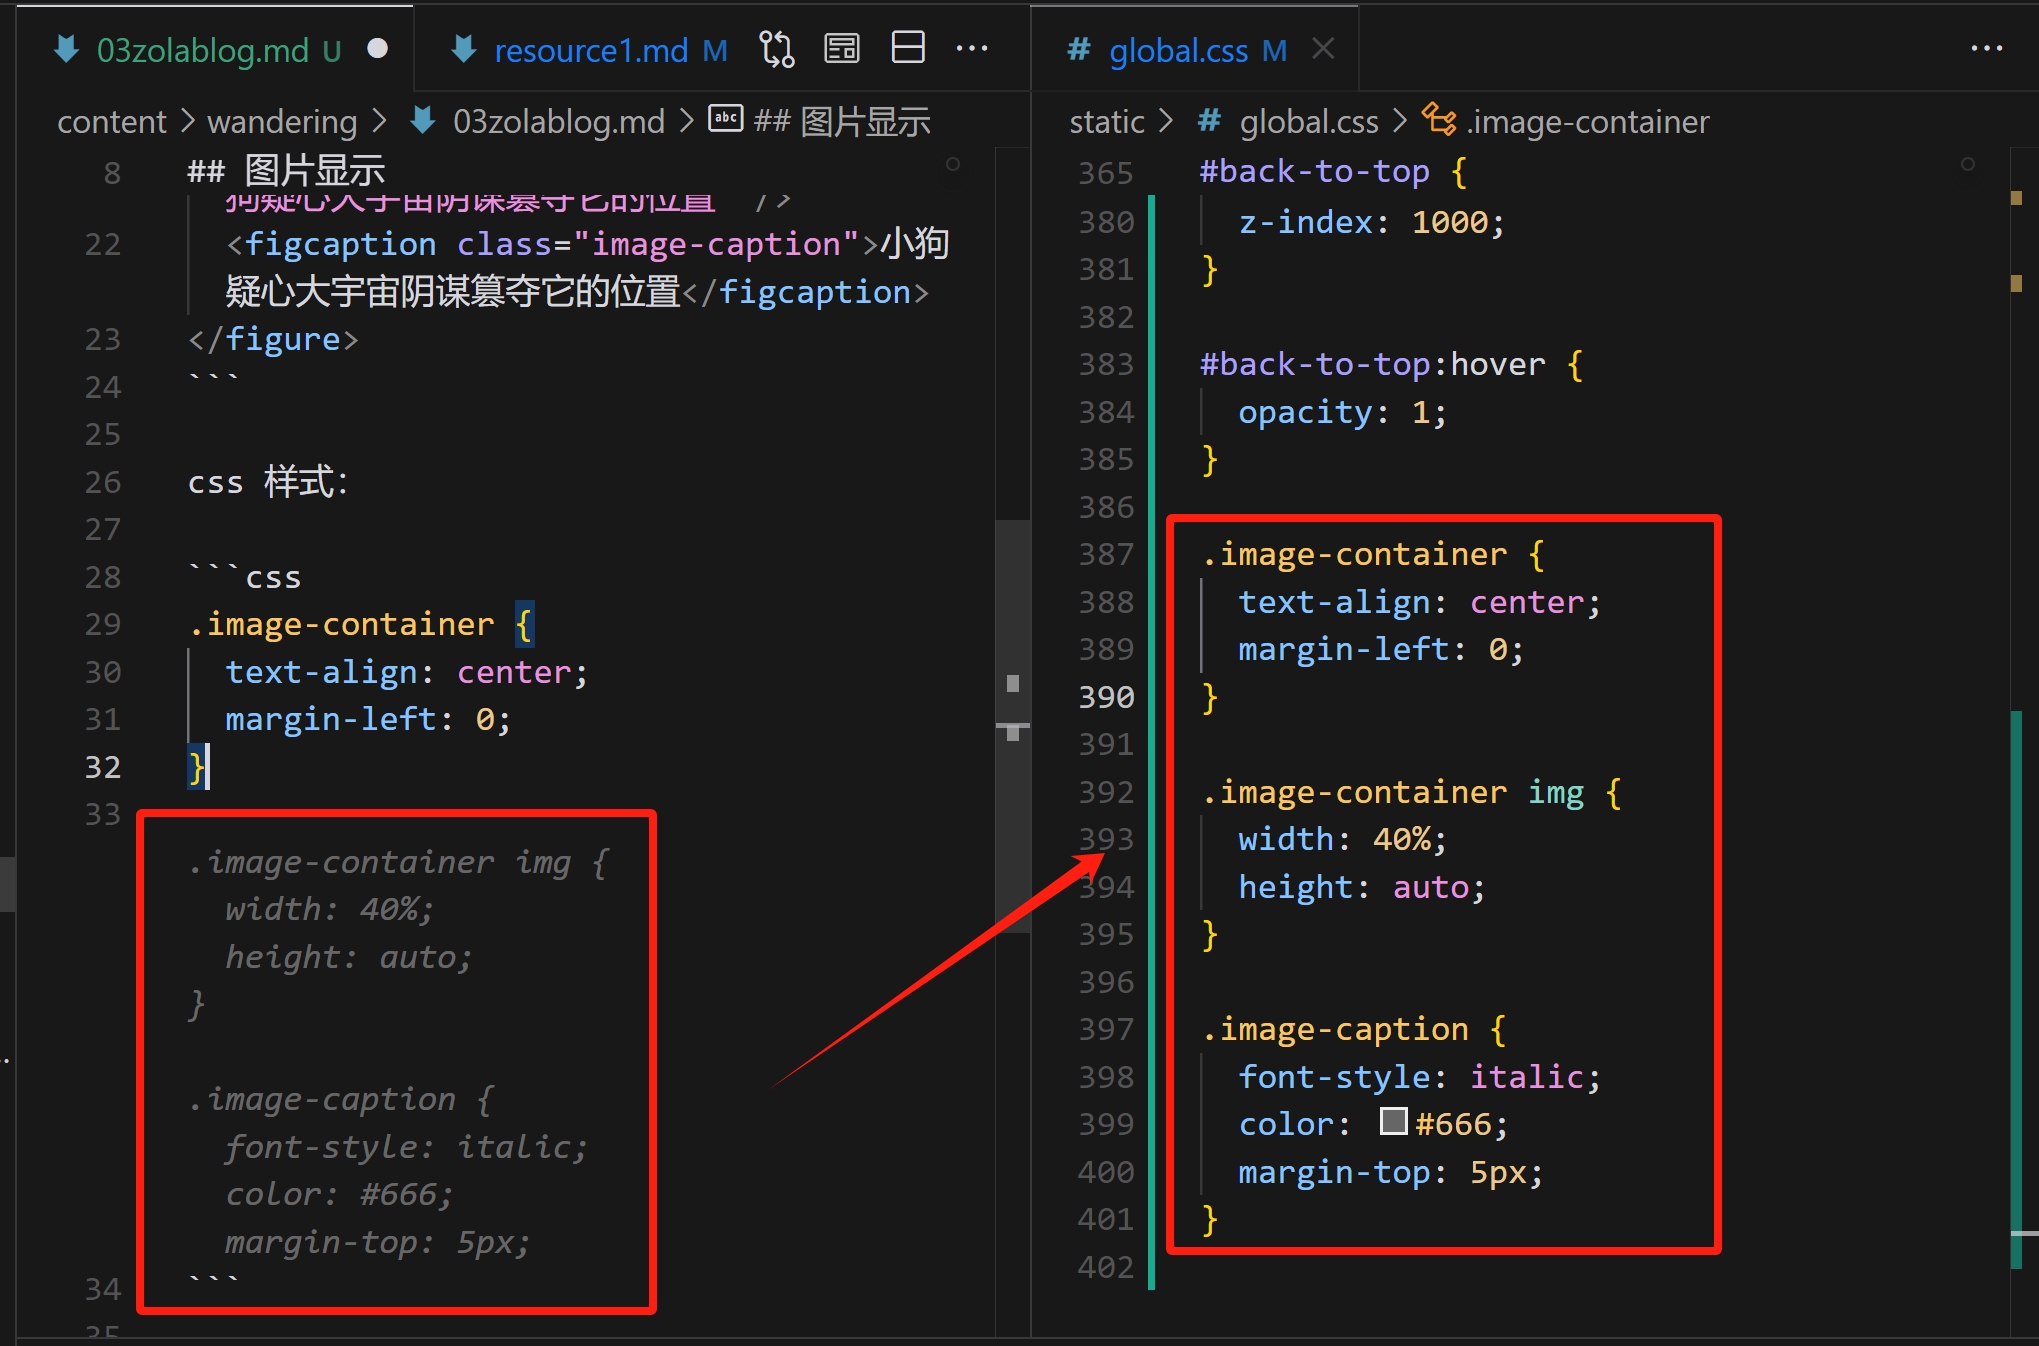Close the global.css tab
Image resolution: width=2039 pixels, height=1346 pixels.
[1323, 48]
